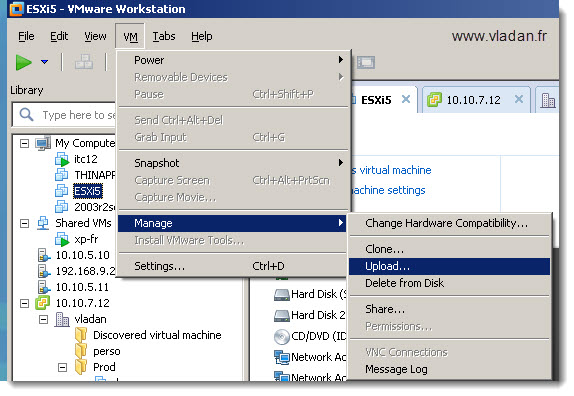Click the CD/DVD drive icon
Image resolution: width=574 pixels, height=396 pixels.
coord(282,337)
